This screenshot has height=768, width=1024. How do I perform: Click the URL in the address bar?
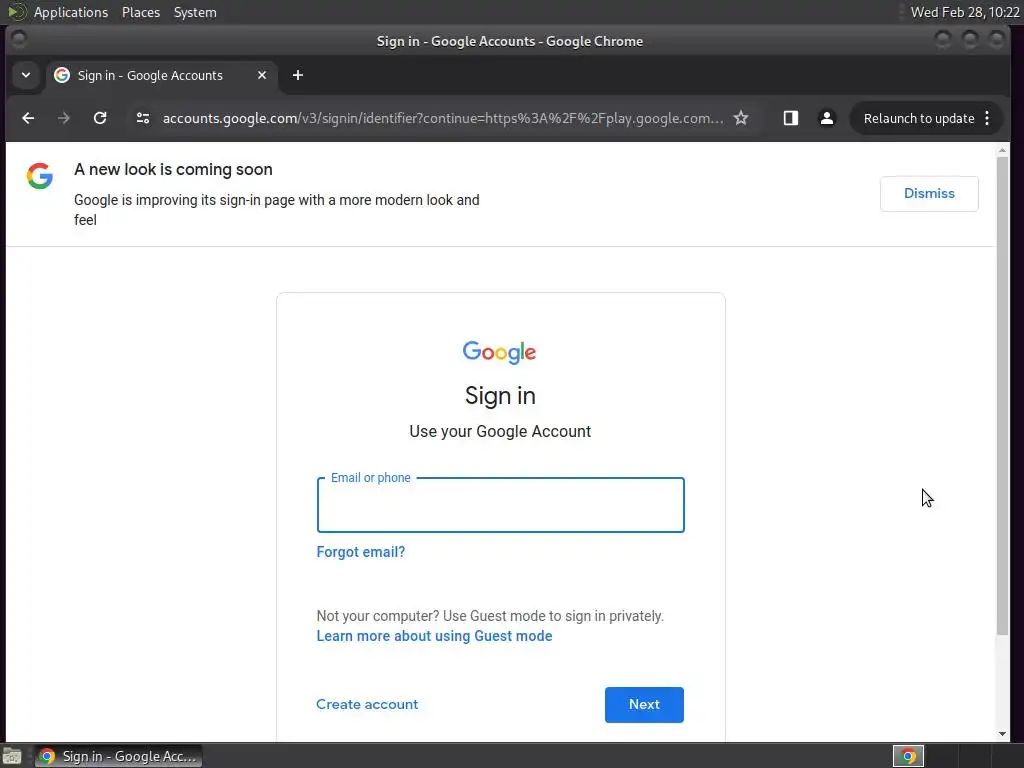[x=443, y=118]
